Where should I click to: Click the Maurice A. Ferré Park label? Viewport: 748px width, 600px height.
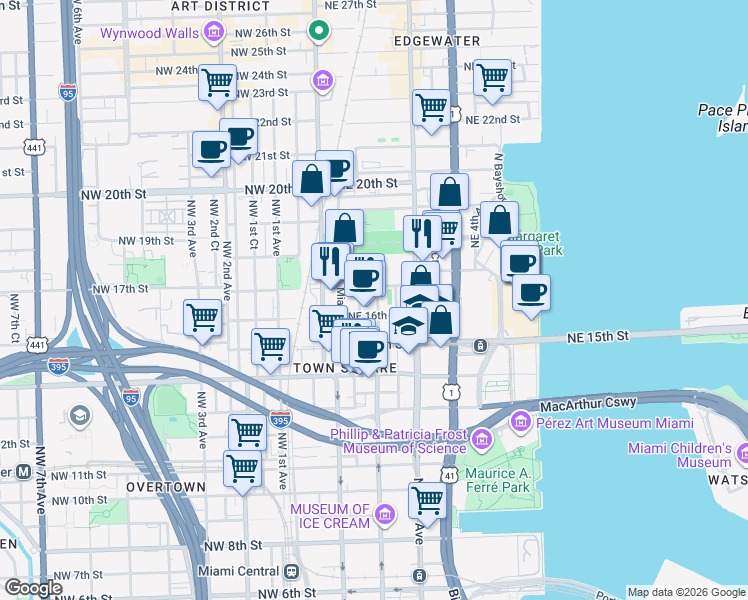(x=498, y=480)
